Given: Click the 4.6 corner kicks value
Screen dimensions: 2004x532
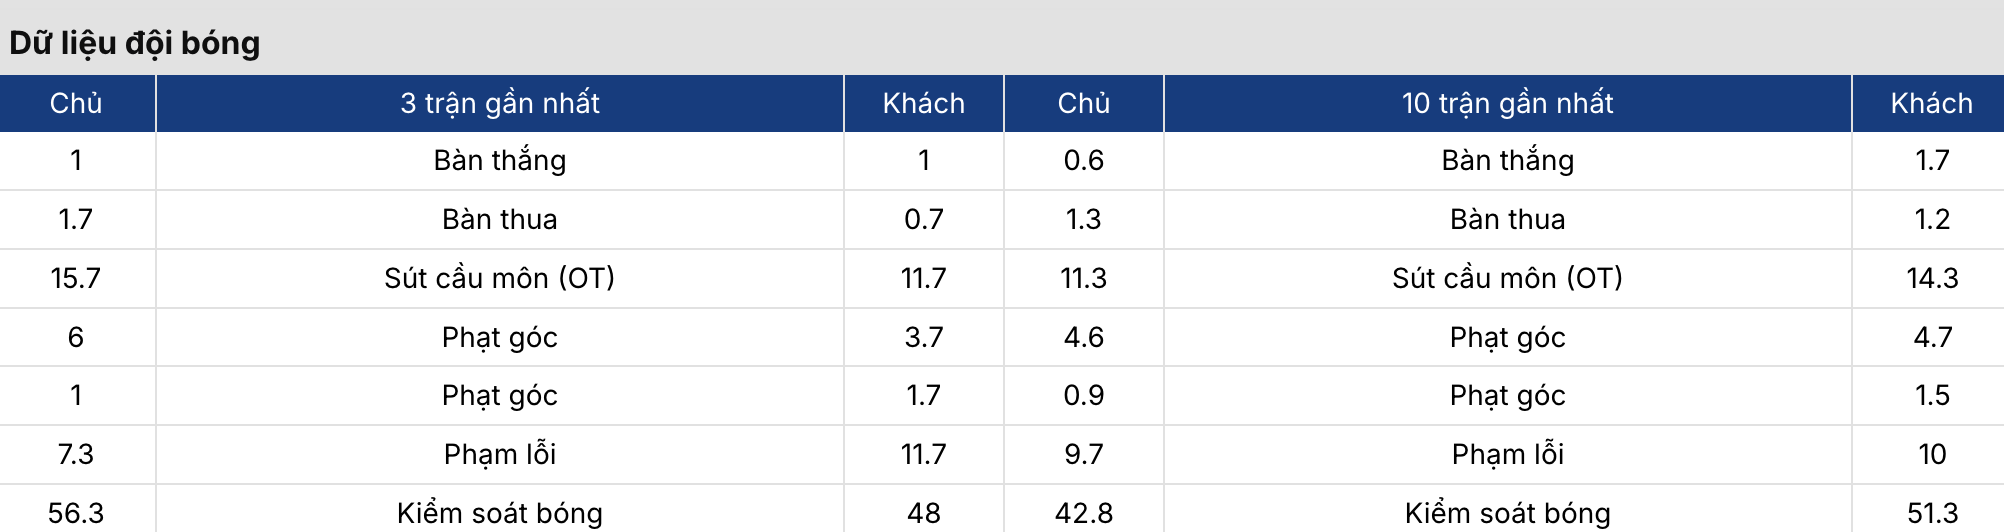Looking at the screenshot, I should tap(1084, 337).
